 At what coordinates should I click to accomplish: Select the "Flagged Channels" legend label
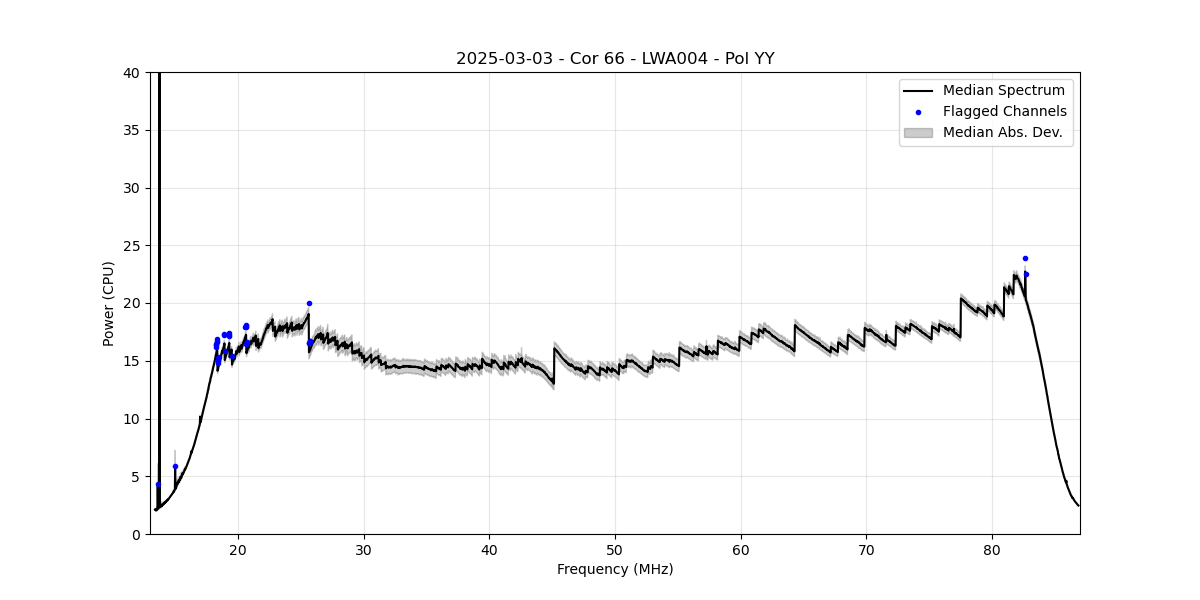[x=1004, y=112]
